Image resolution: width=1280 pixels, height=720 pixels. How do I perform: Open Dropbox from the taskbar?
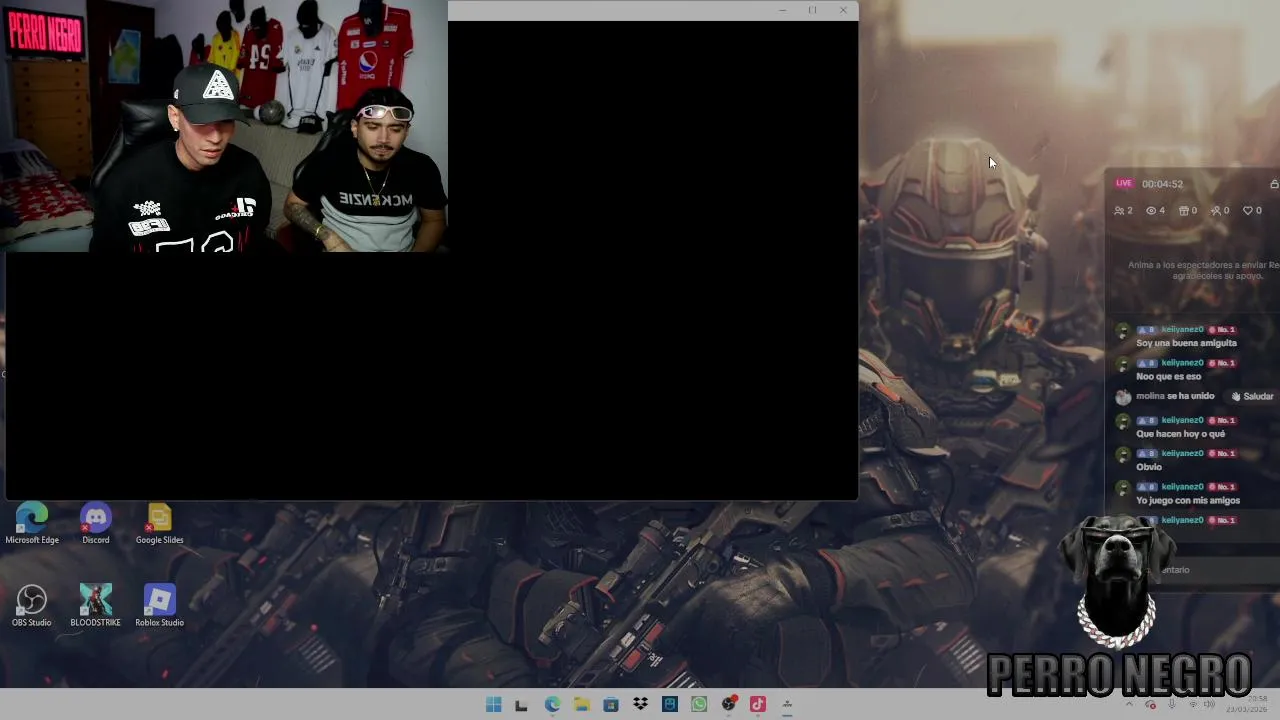point(640,705)
